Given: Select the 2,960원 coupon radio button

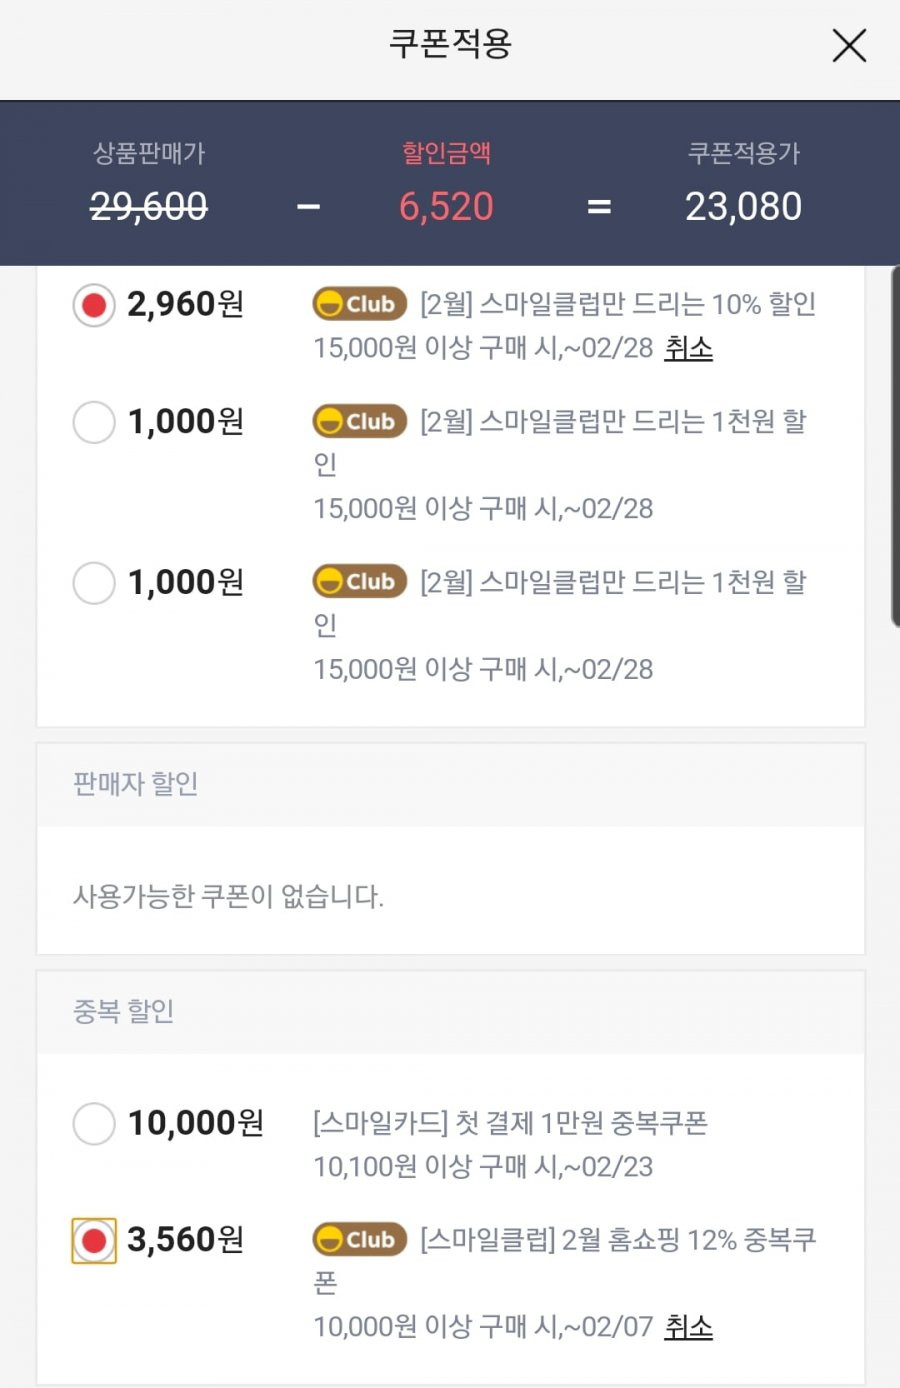Looking at the screenshot, I should (x=94, y=305).
